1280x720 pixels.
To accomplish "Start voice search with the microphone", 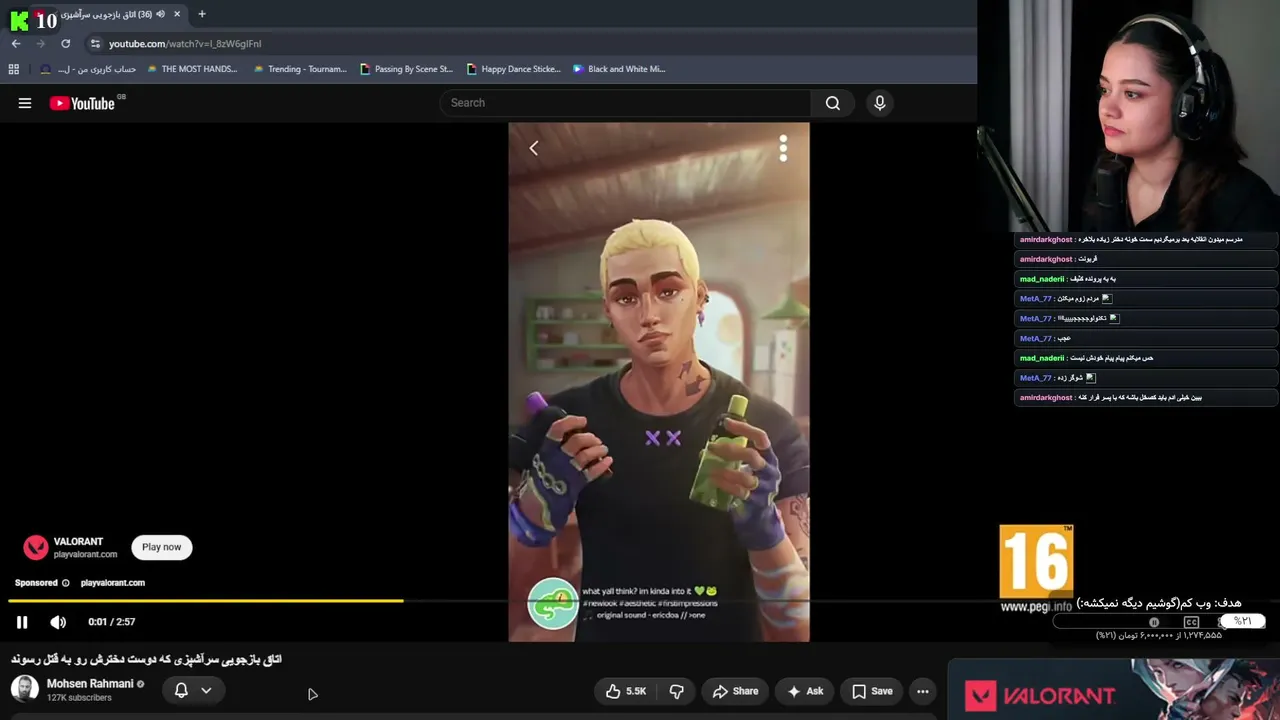I will click(x=880, y=103).
